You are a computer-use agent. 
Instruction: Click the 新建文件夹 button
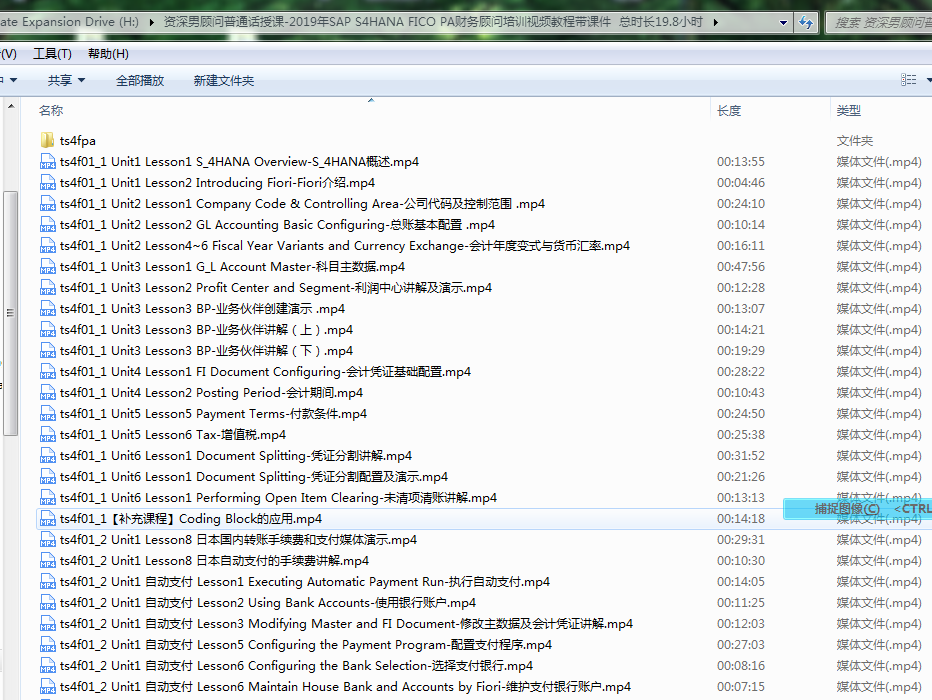coord(224,80)
